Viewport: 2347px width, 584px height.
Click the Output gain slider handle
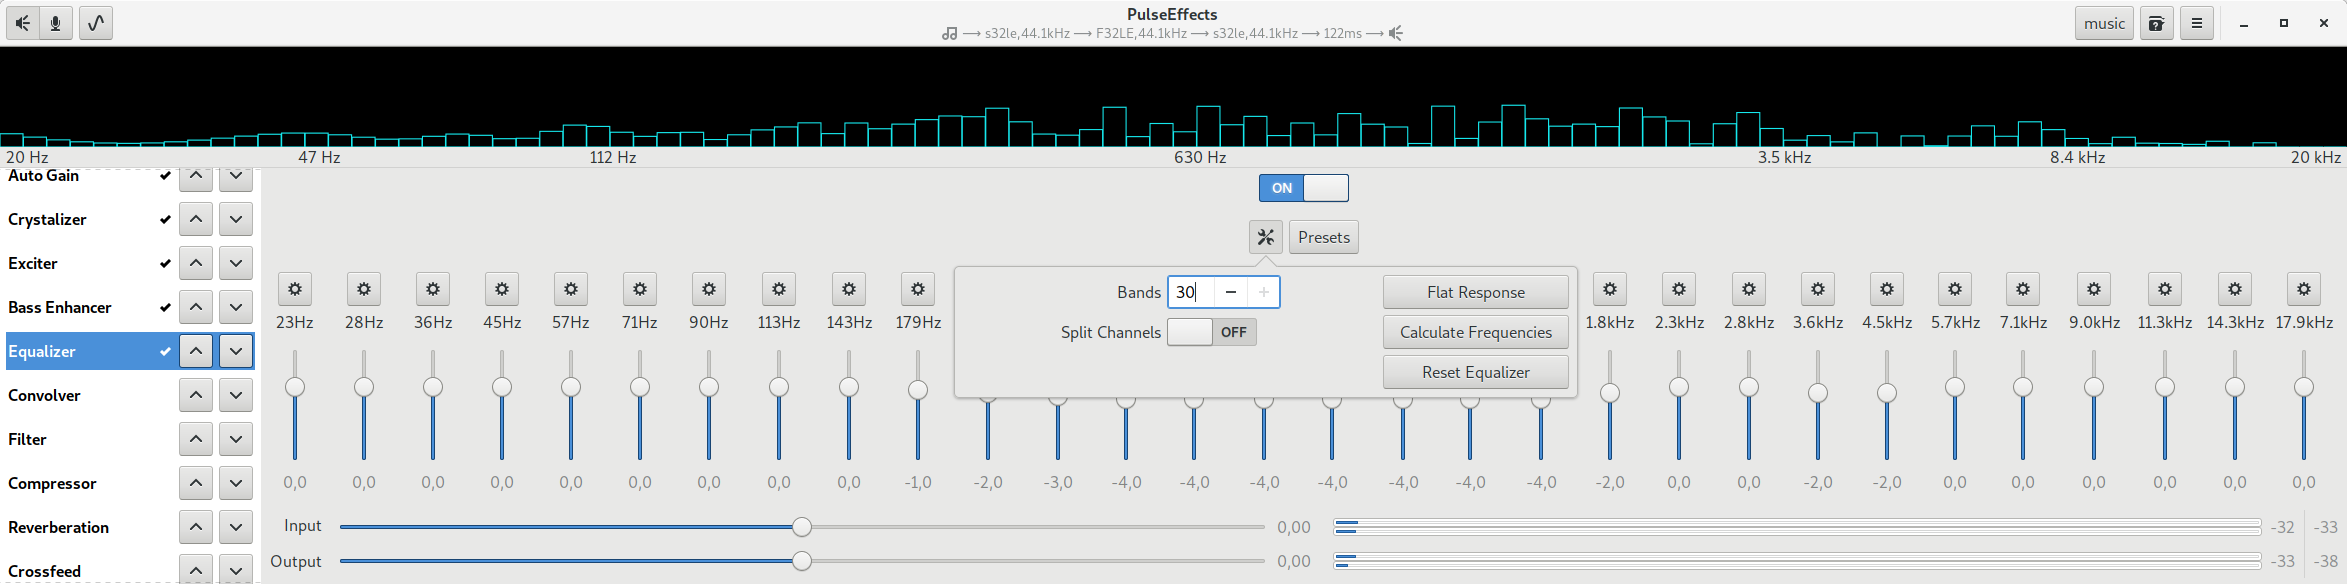click(x=802, y=562)
